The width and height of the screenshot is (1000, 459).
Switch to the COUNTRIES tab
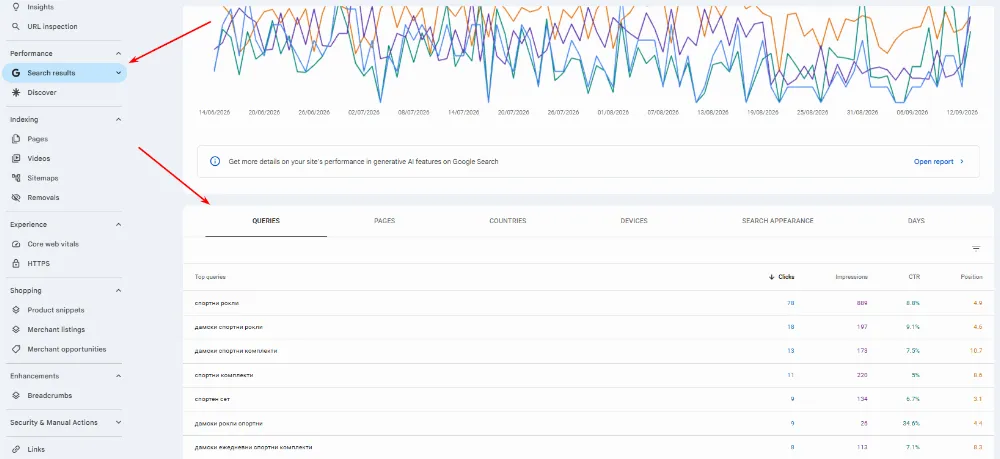(508, 221)
